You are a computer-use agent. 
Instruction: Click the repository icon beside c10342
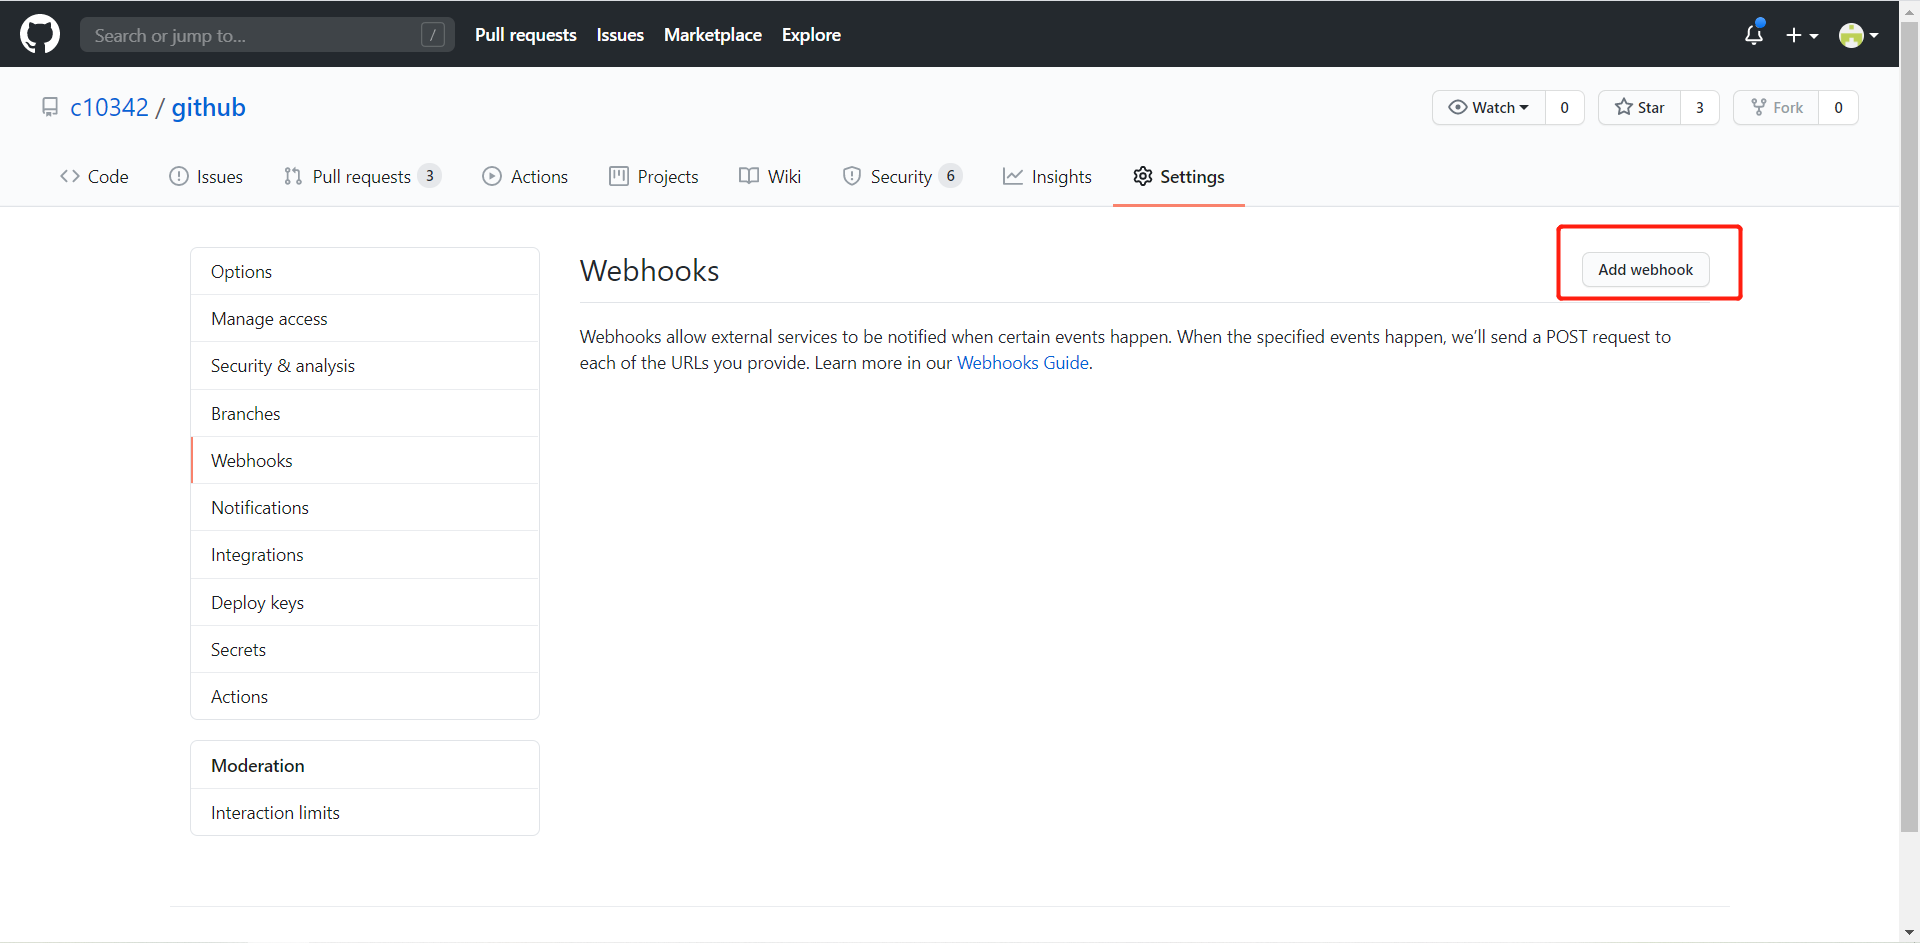[50, 107]
